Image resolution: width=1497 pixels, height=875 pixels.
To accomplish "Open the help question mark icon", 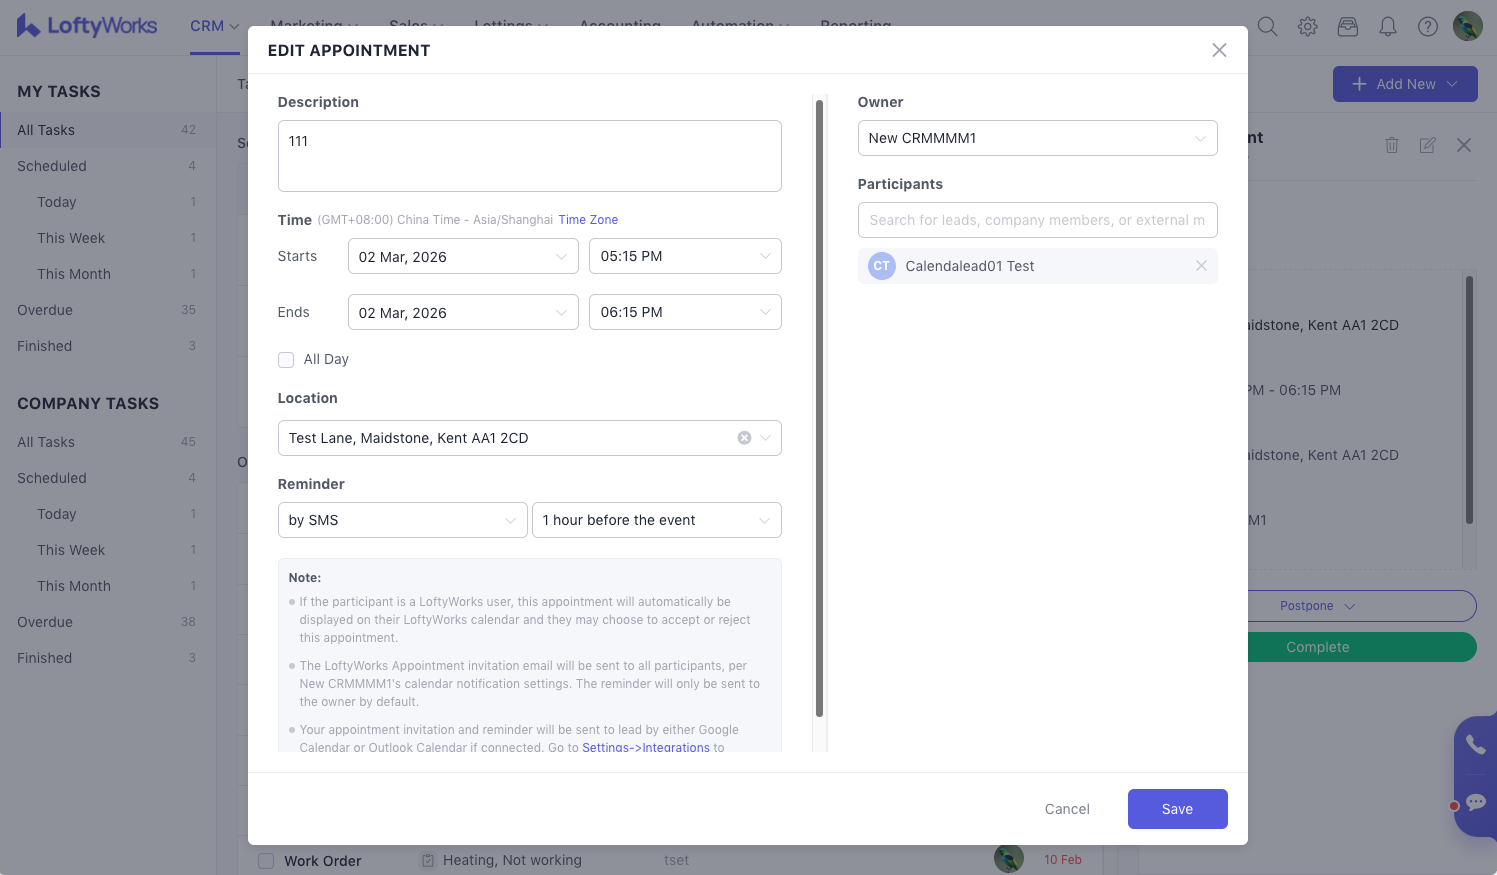I will [x=1428, y=27].
